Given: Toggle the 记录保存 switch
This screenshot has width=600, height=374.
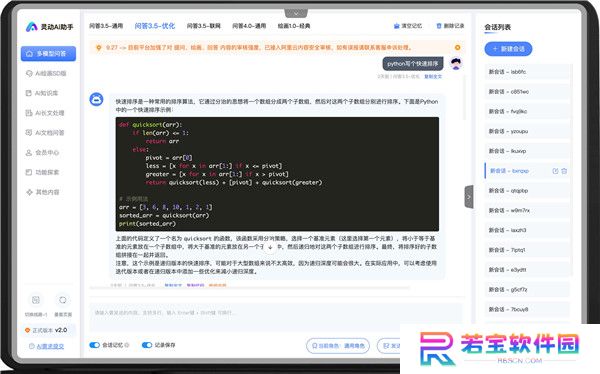Looking at the screenshot, I should pos(147,345).
